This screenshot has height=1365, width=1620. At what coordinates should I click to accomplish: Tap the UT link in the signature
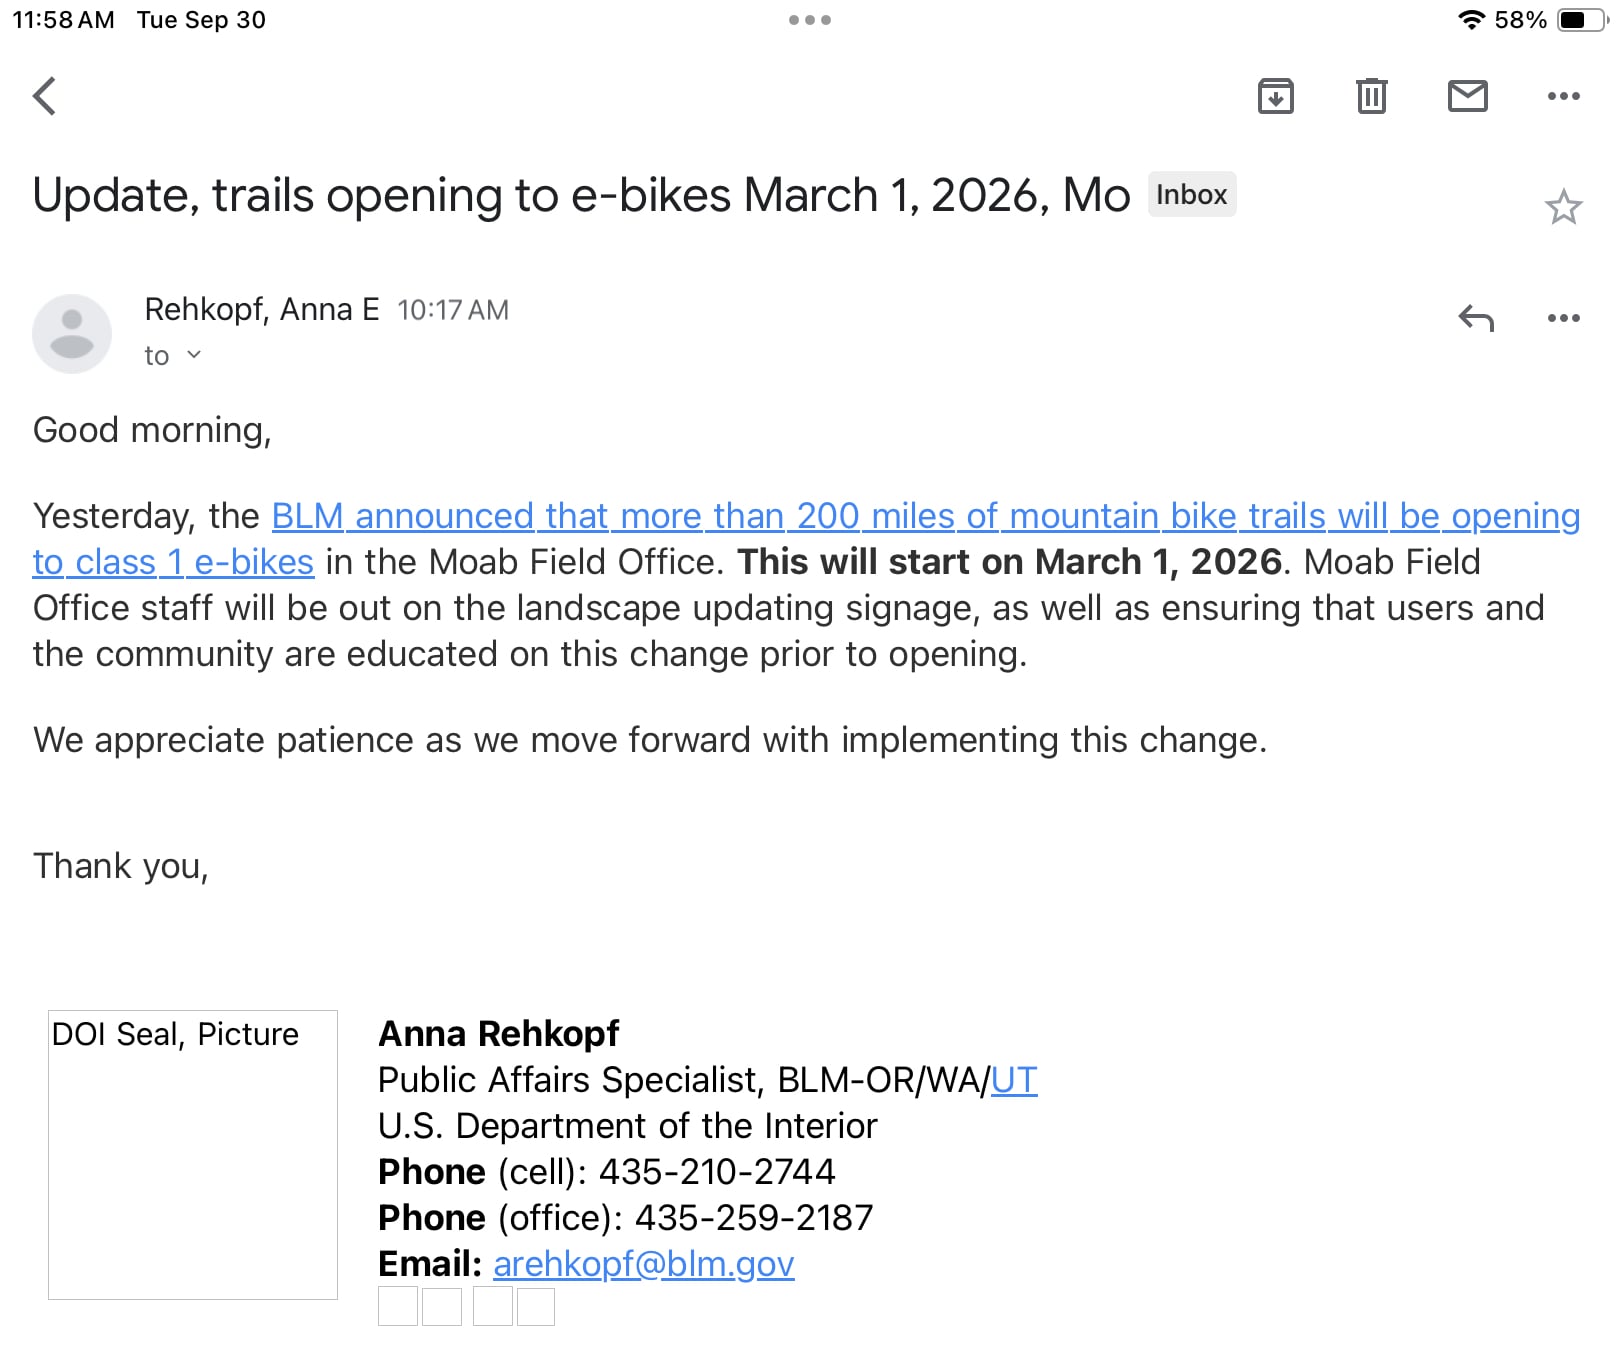point(1014,1080)
